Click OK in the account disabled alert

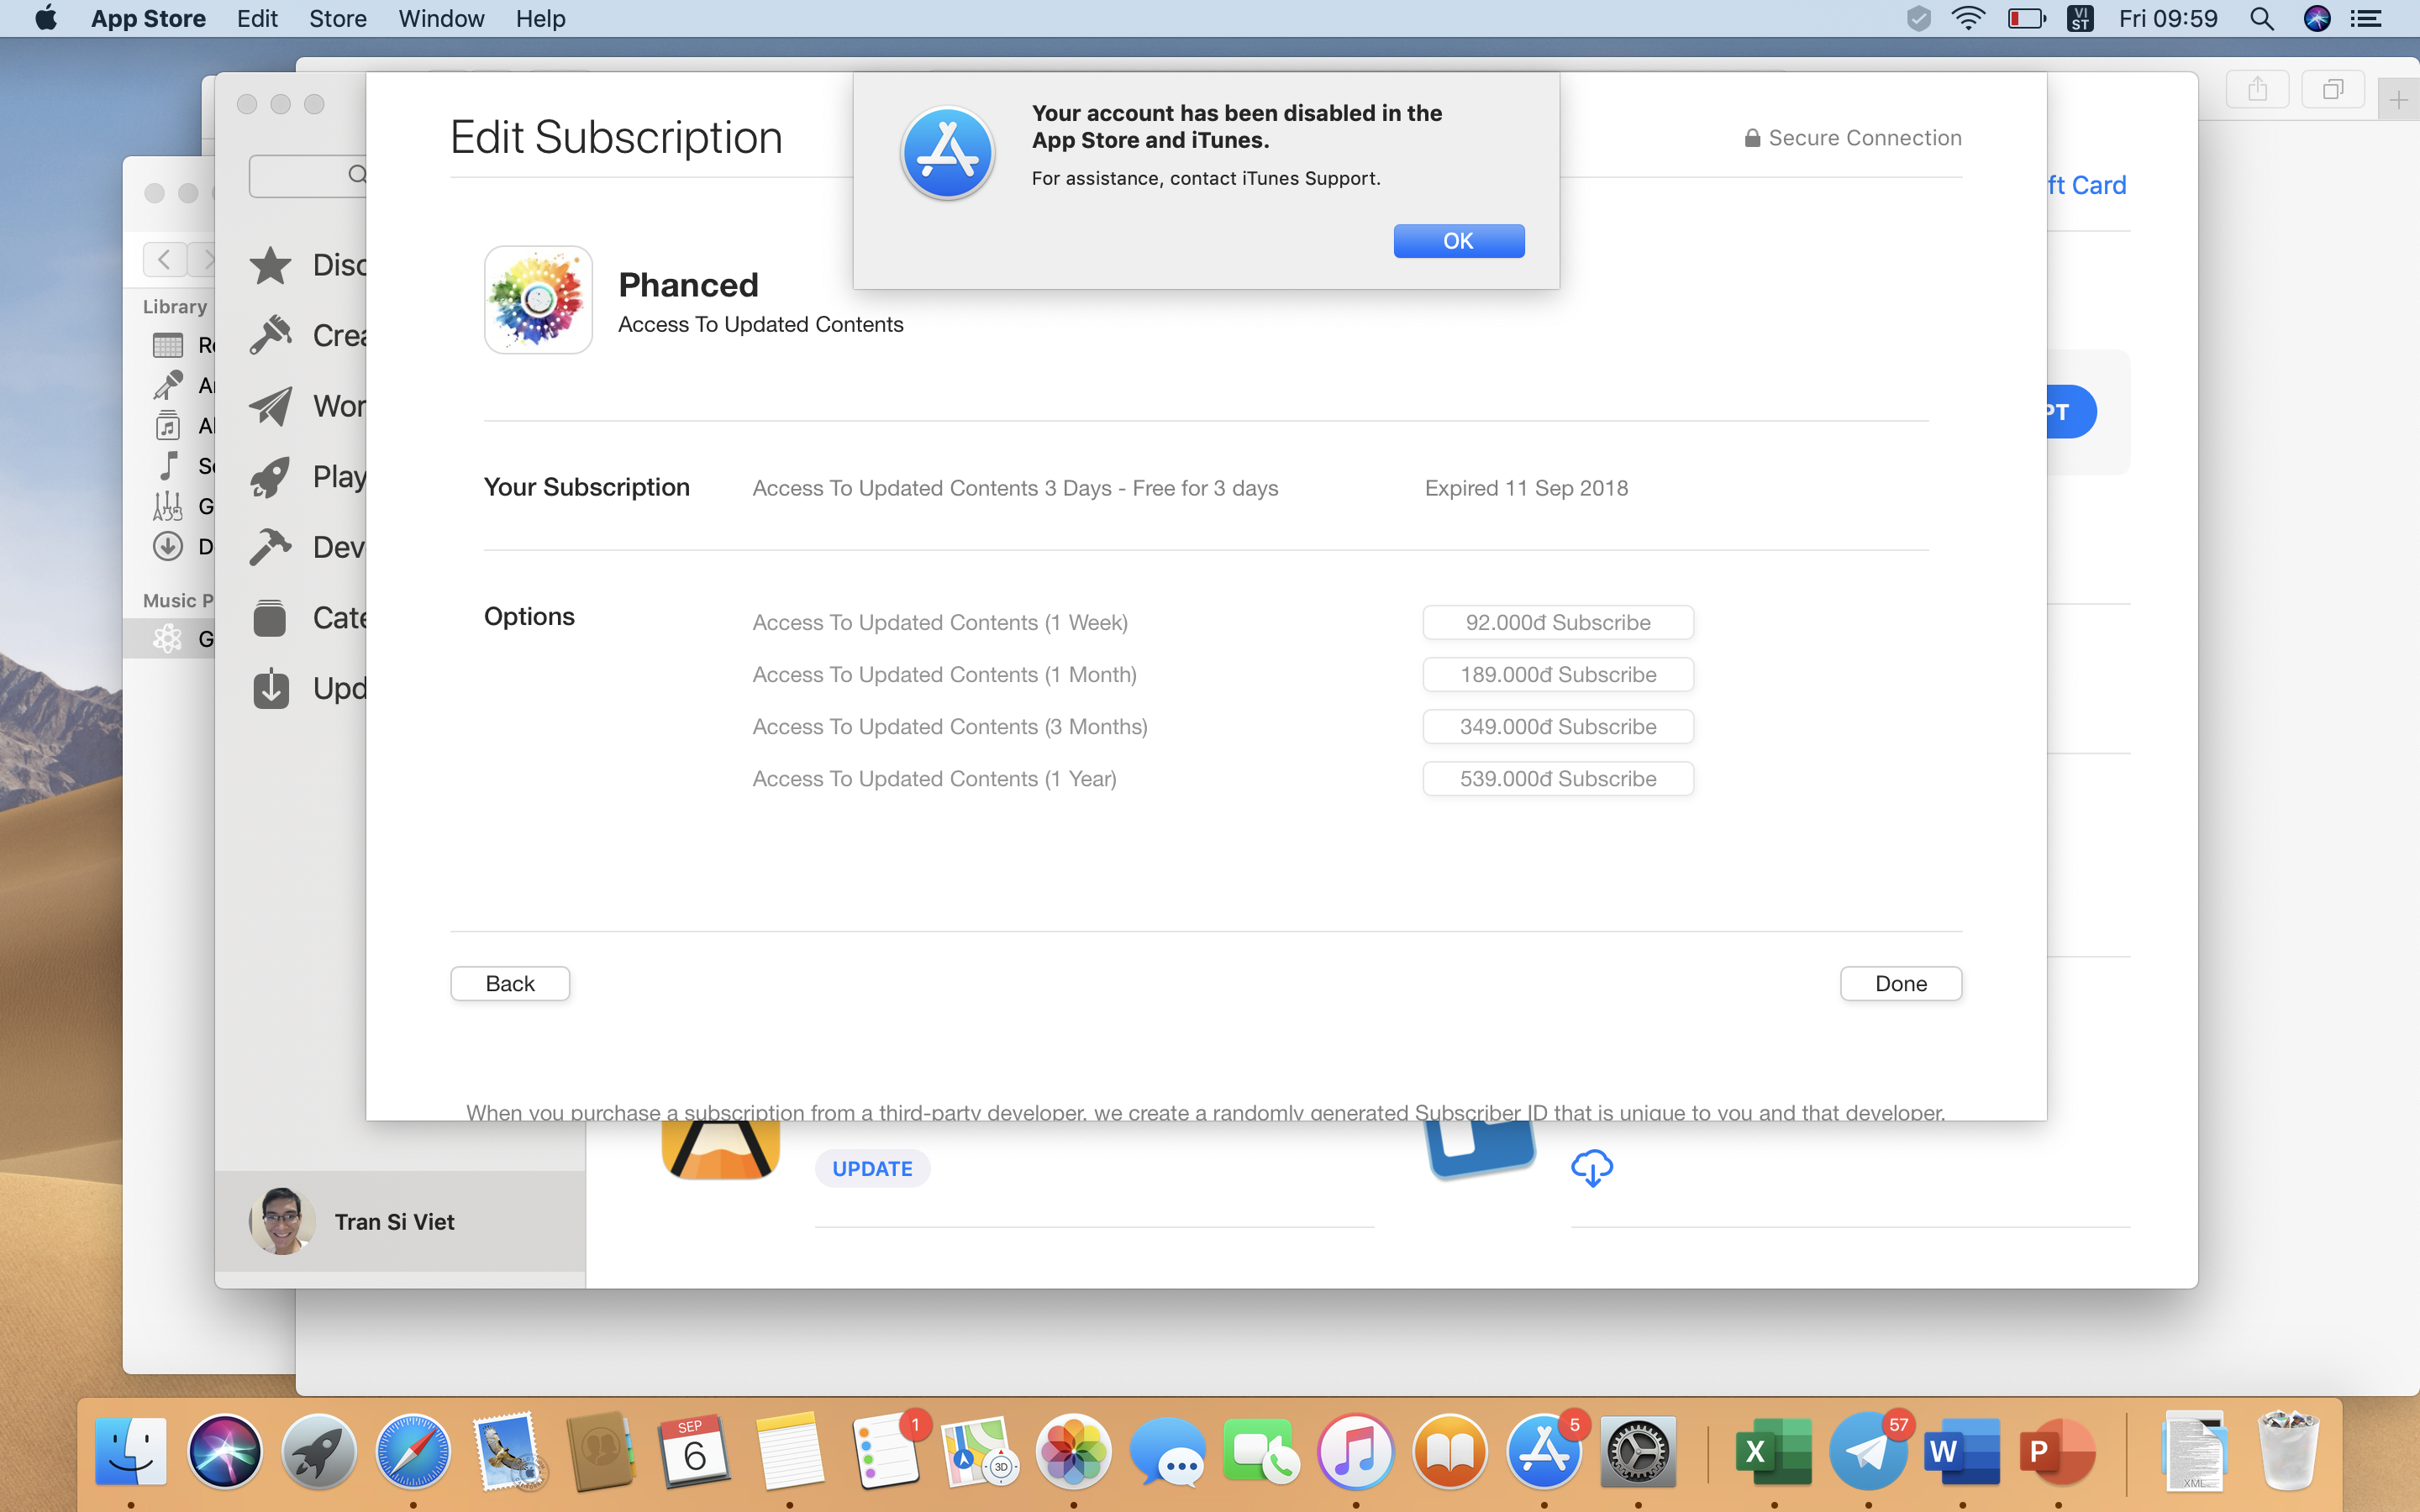click(x=1458, y=241)
